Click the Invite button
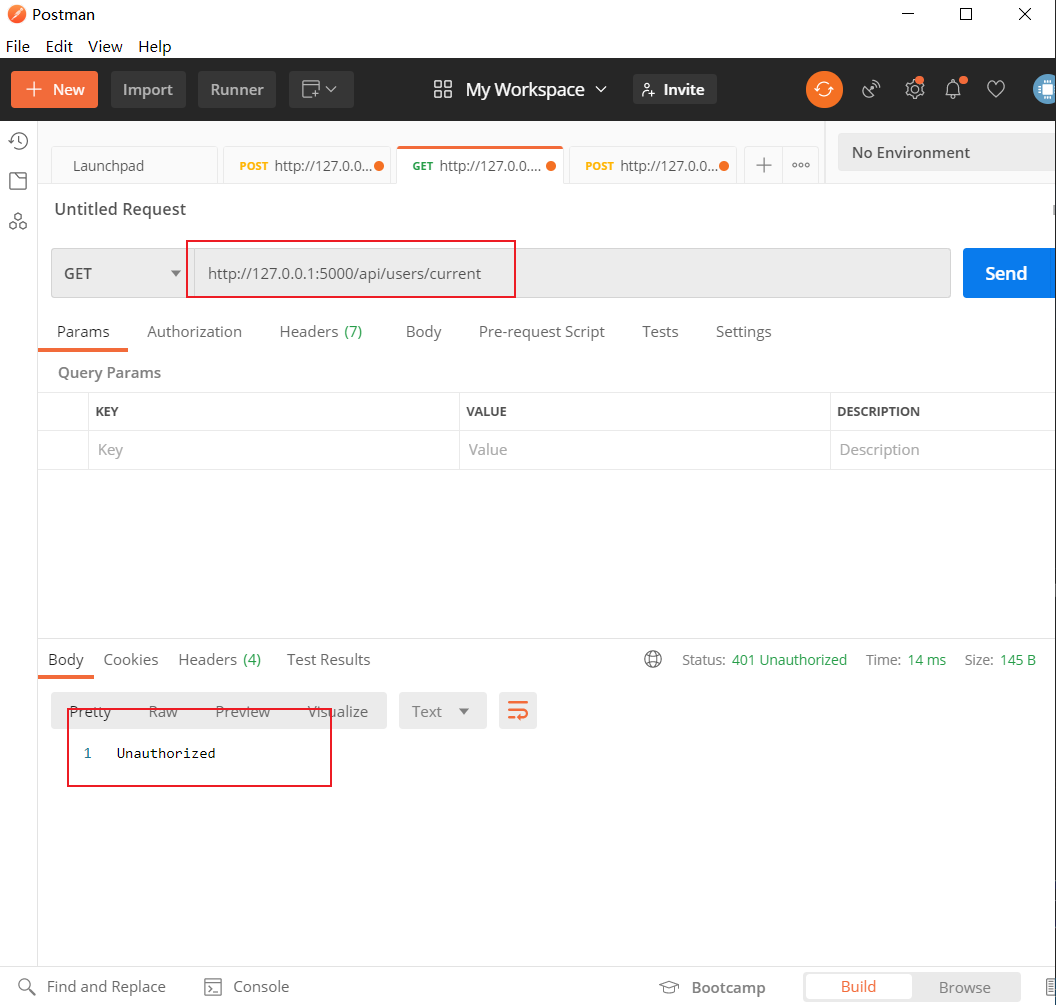Viewport: 1056px width, 1005px height. pyautogui.click(x=674, y=90)
